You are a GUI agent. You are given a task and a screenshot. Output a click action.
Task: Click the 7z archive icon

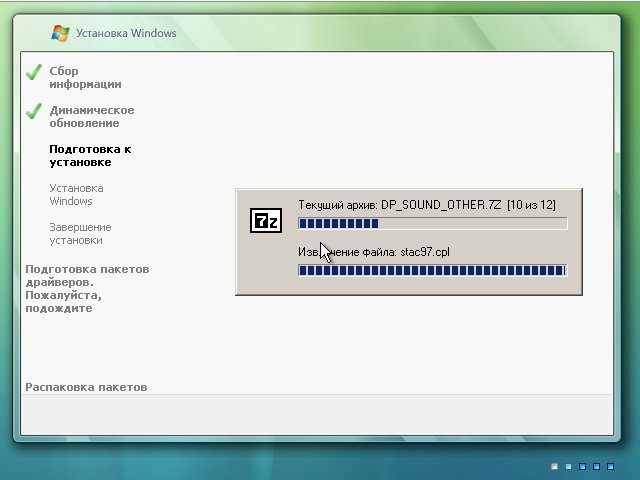click(266, 221)
